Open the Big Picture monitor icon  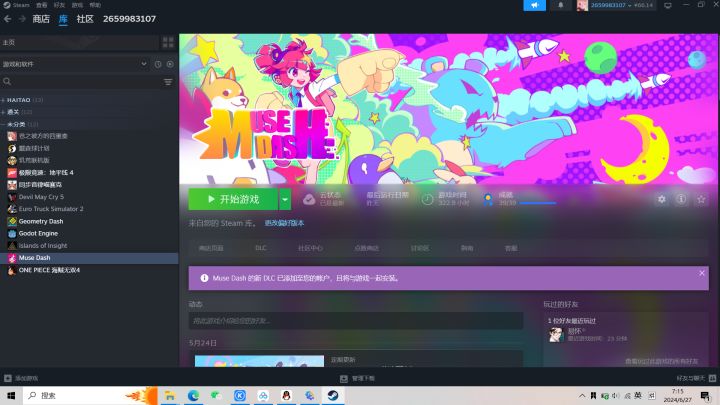tap(668, 5)
